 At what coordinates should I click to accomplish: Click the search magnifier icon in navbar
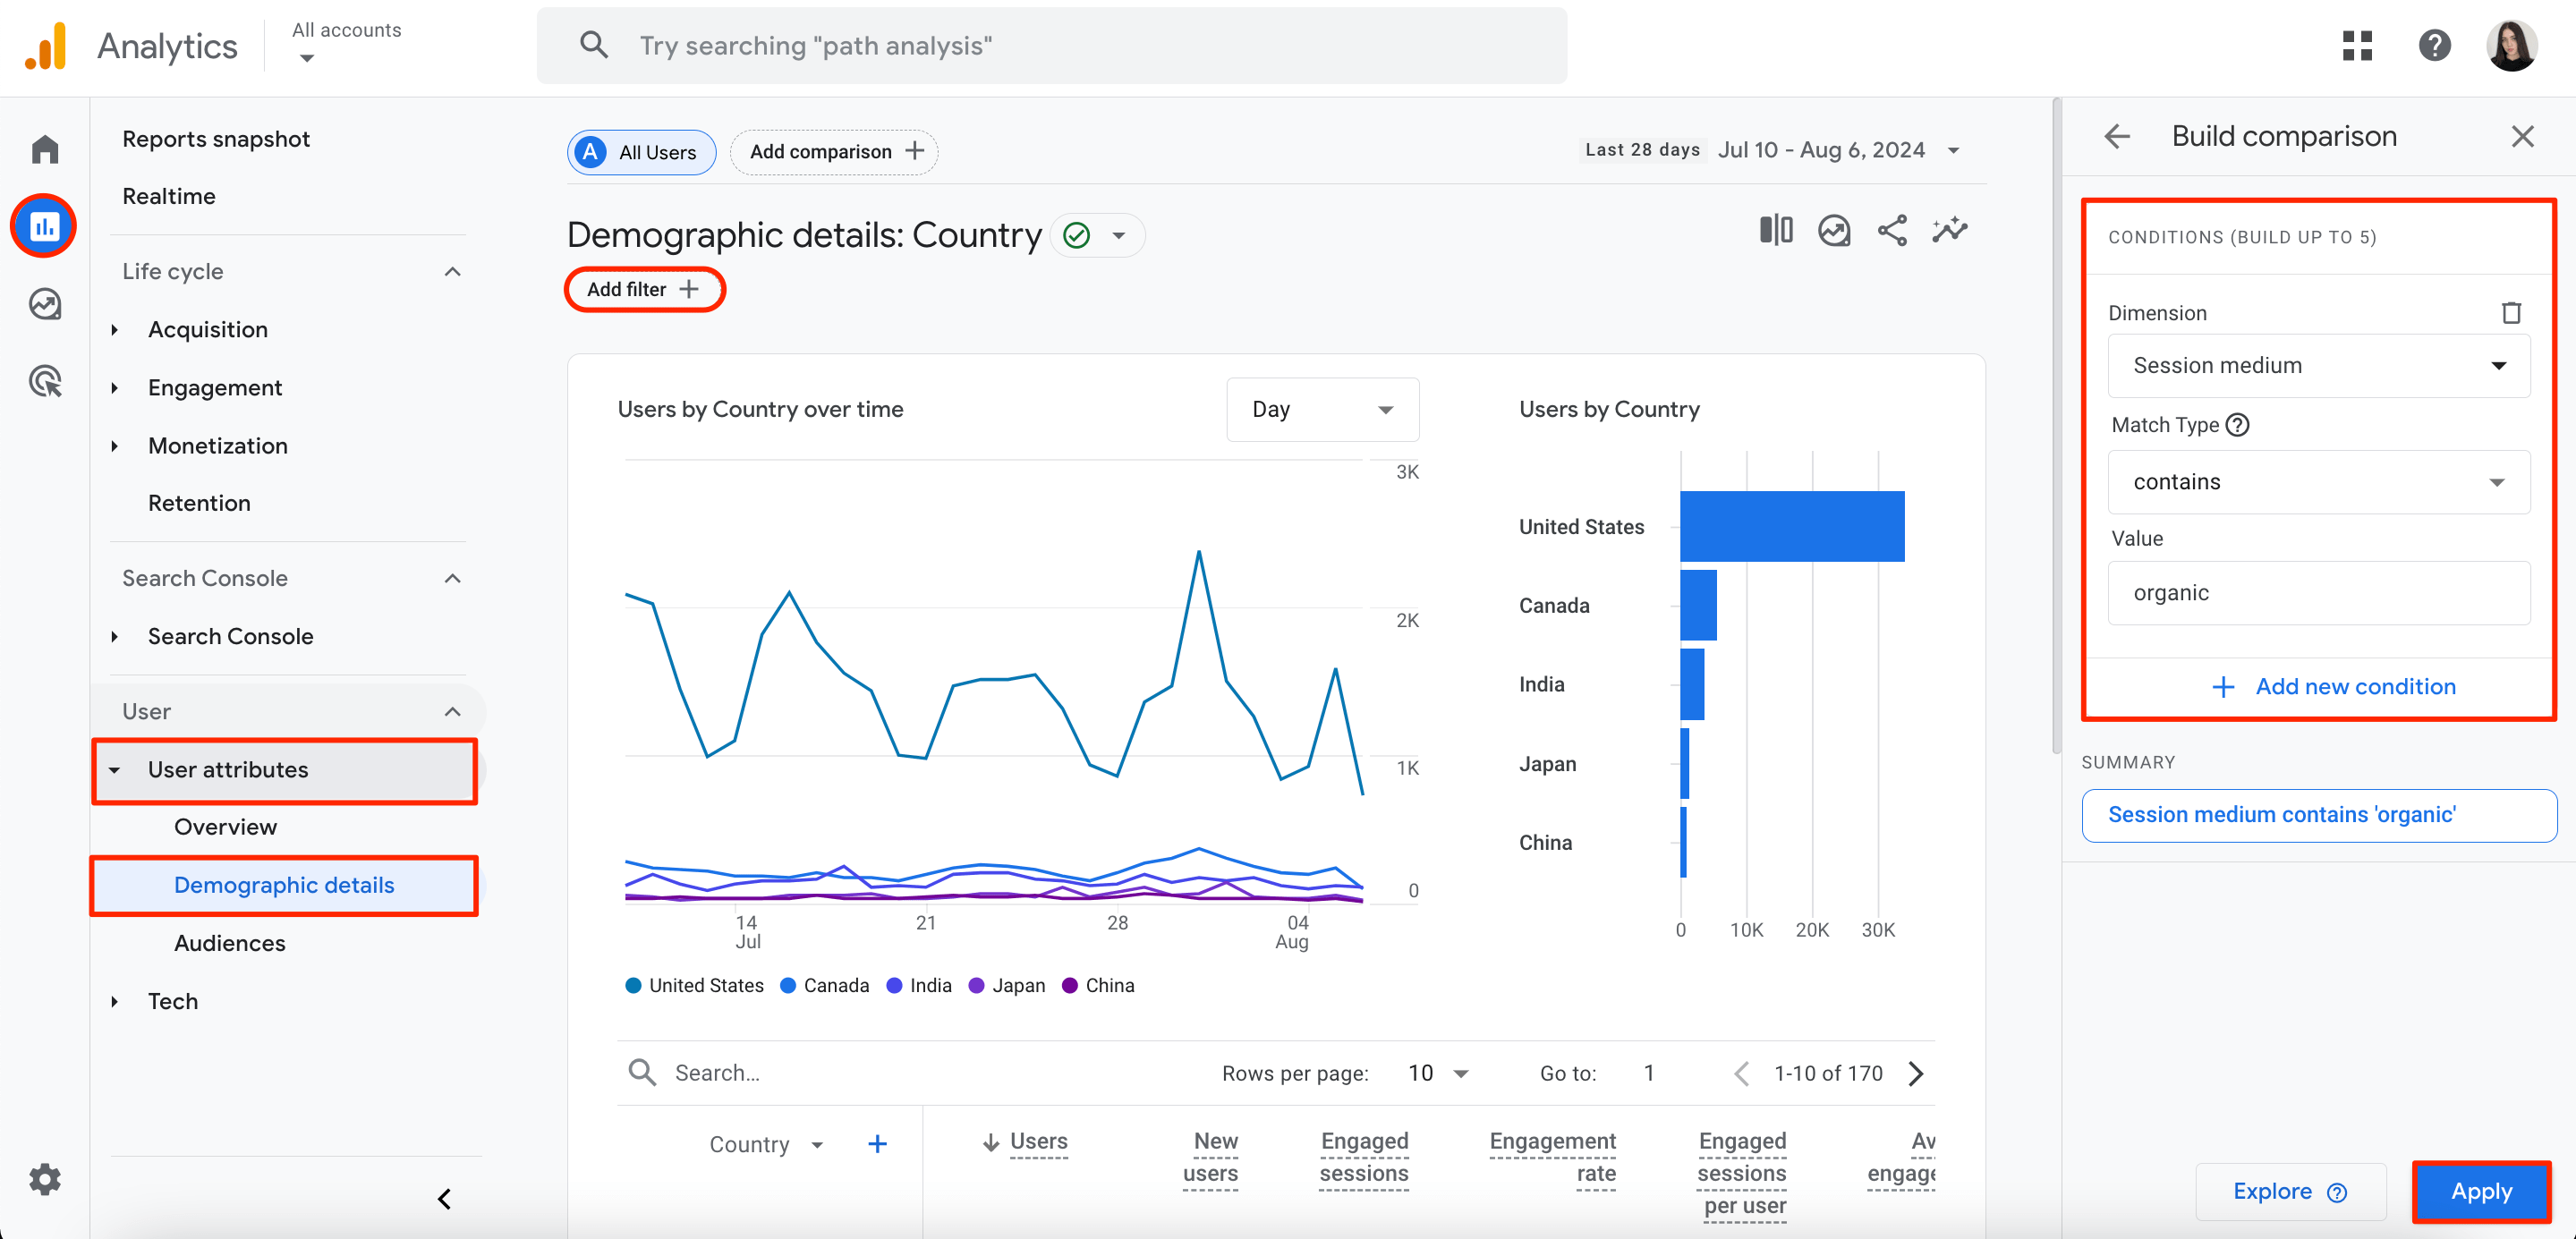(595, 45)
